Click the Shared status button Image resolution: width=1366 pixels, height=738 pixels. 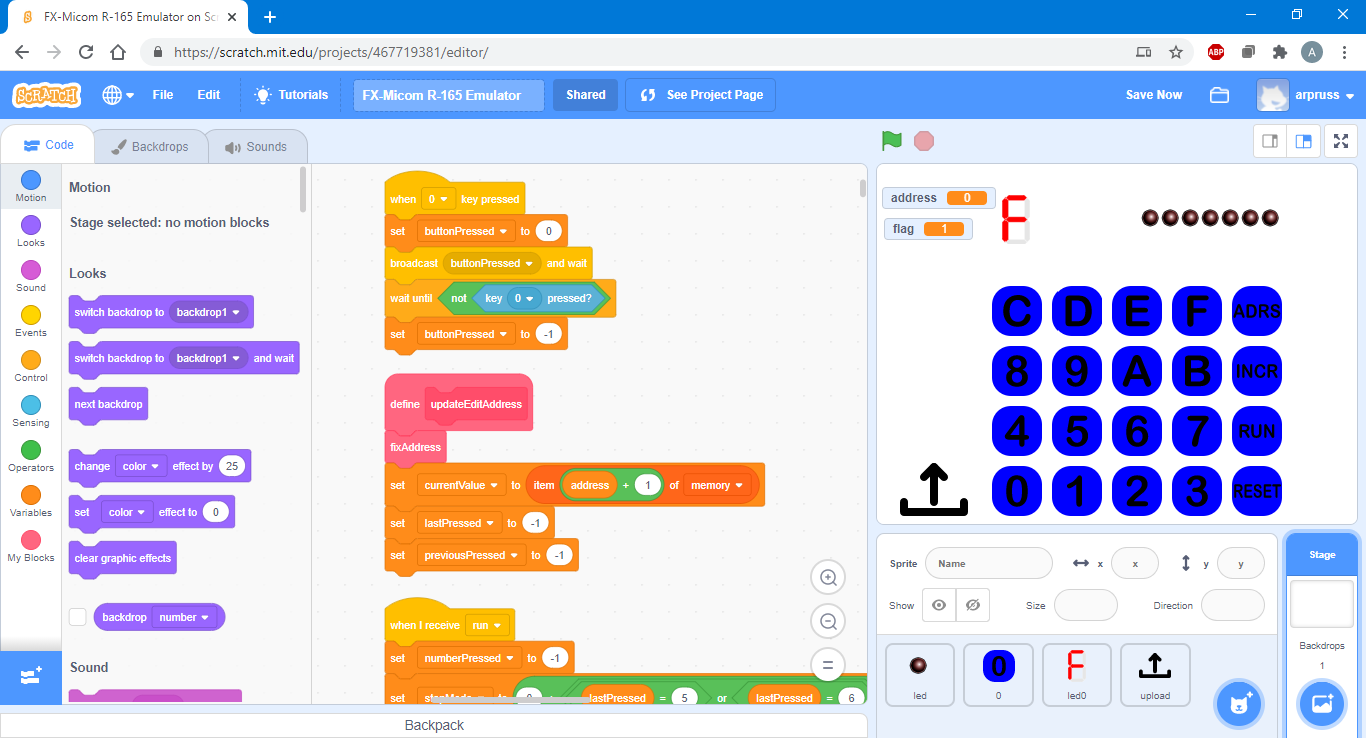pos(586,95)
